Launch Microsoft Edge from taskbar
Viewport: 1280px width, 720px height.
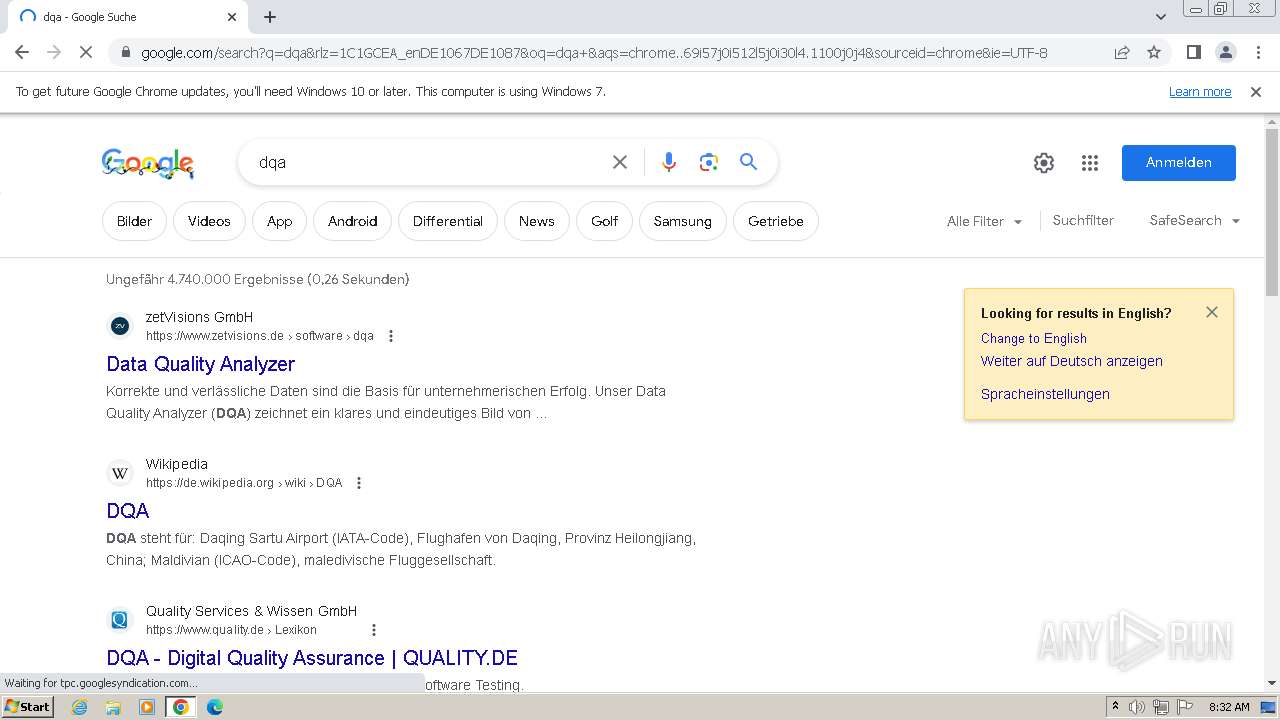pyautogui.click(x=214, y=707)
